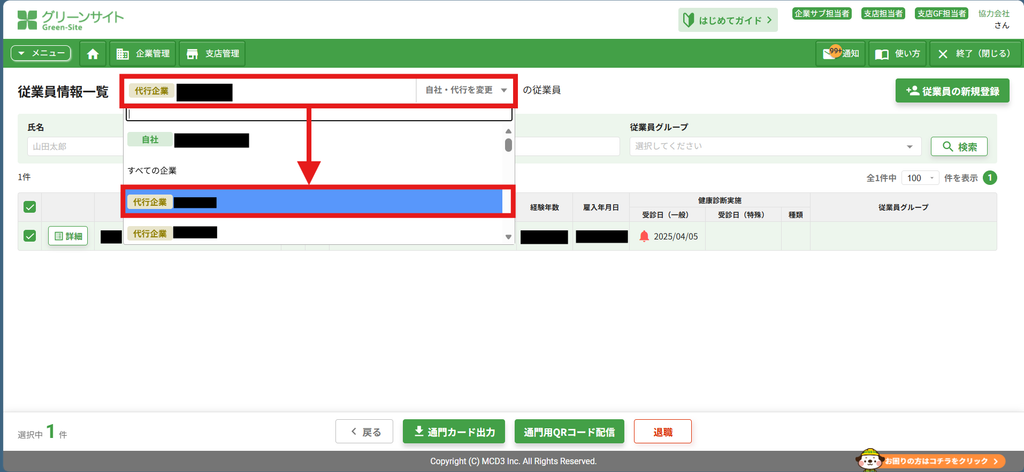Image resolution: width=1024 pixels, height=472 pixels.
Task: Click the helper mascot support banner
Action: (934, 460)
